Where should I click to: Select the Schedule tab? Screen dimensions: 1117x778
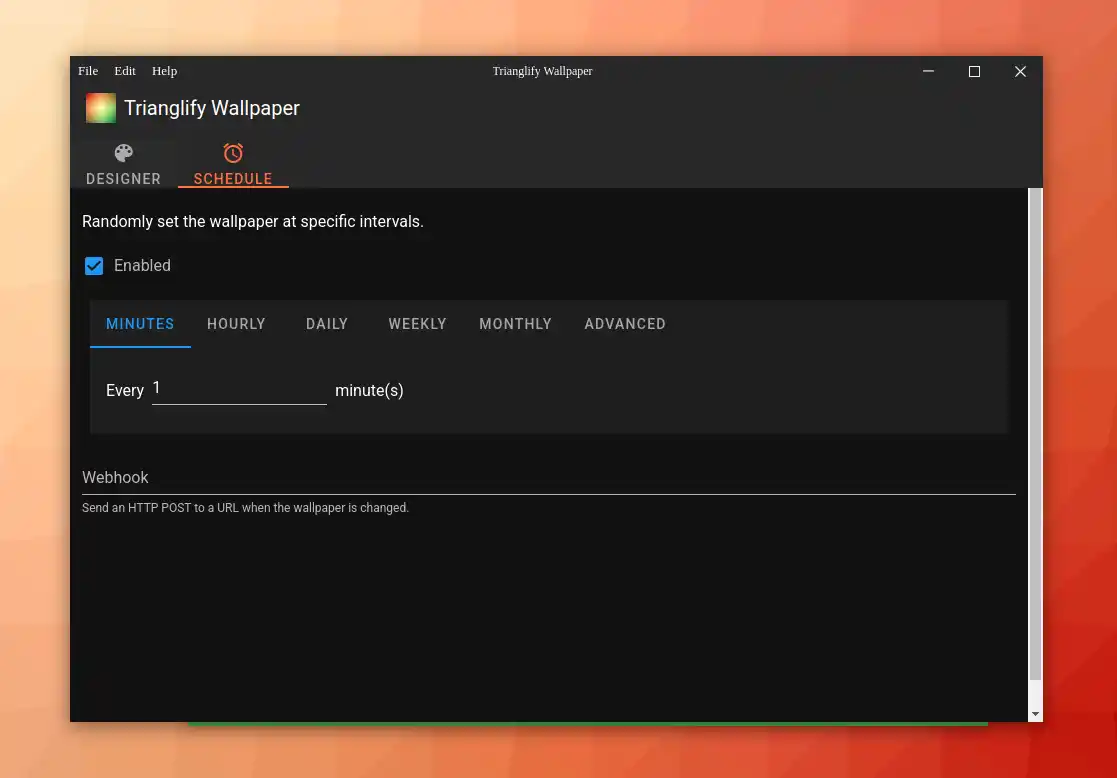tap(233, 165)
